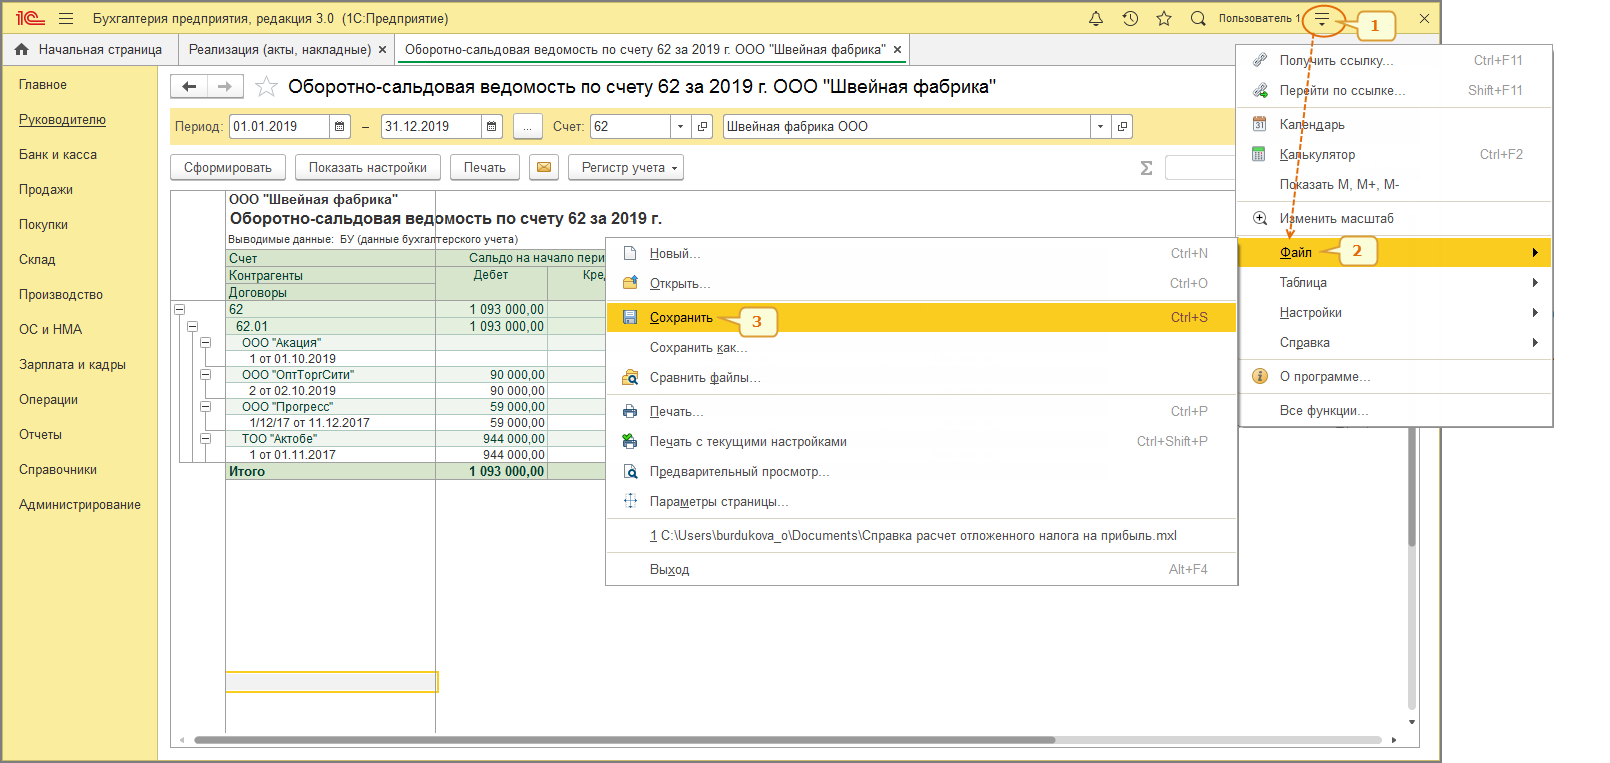Click Сохранить floppy disk icon
1610x763 pixels.
(630, 317)
